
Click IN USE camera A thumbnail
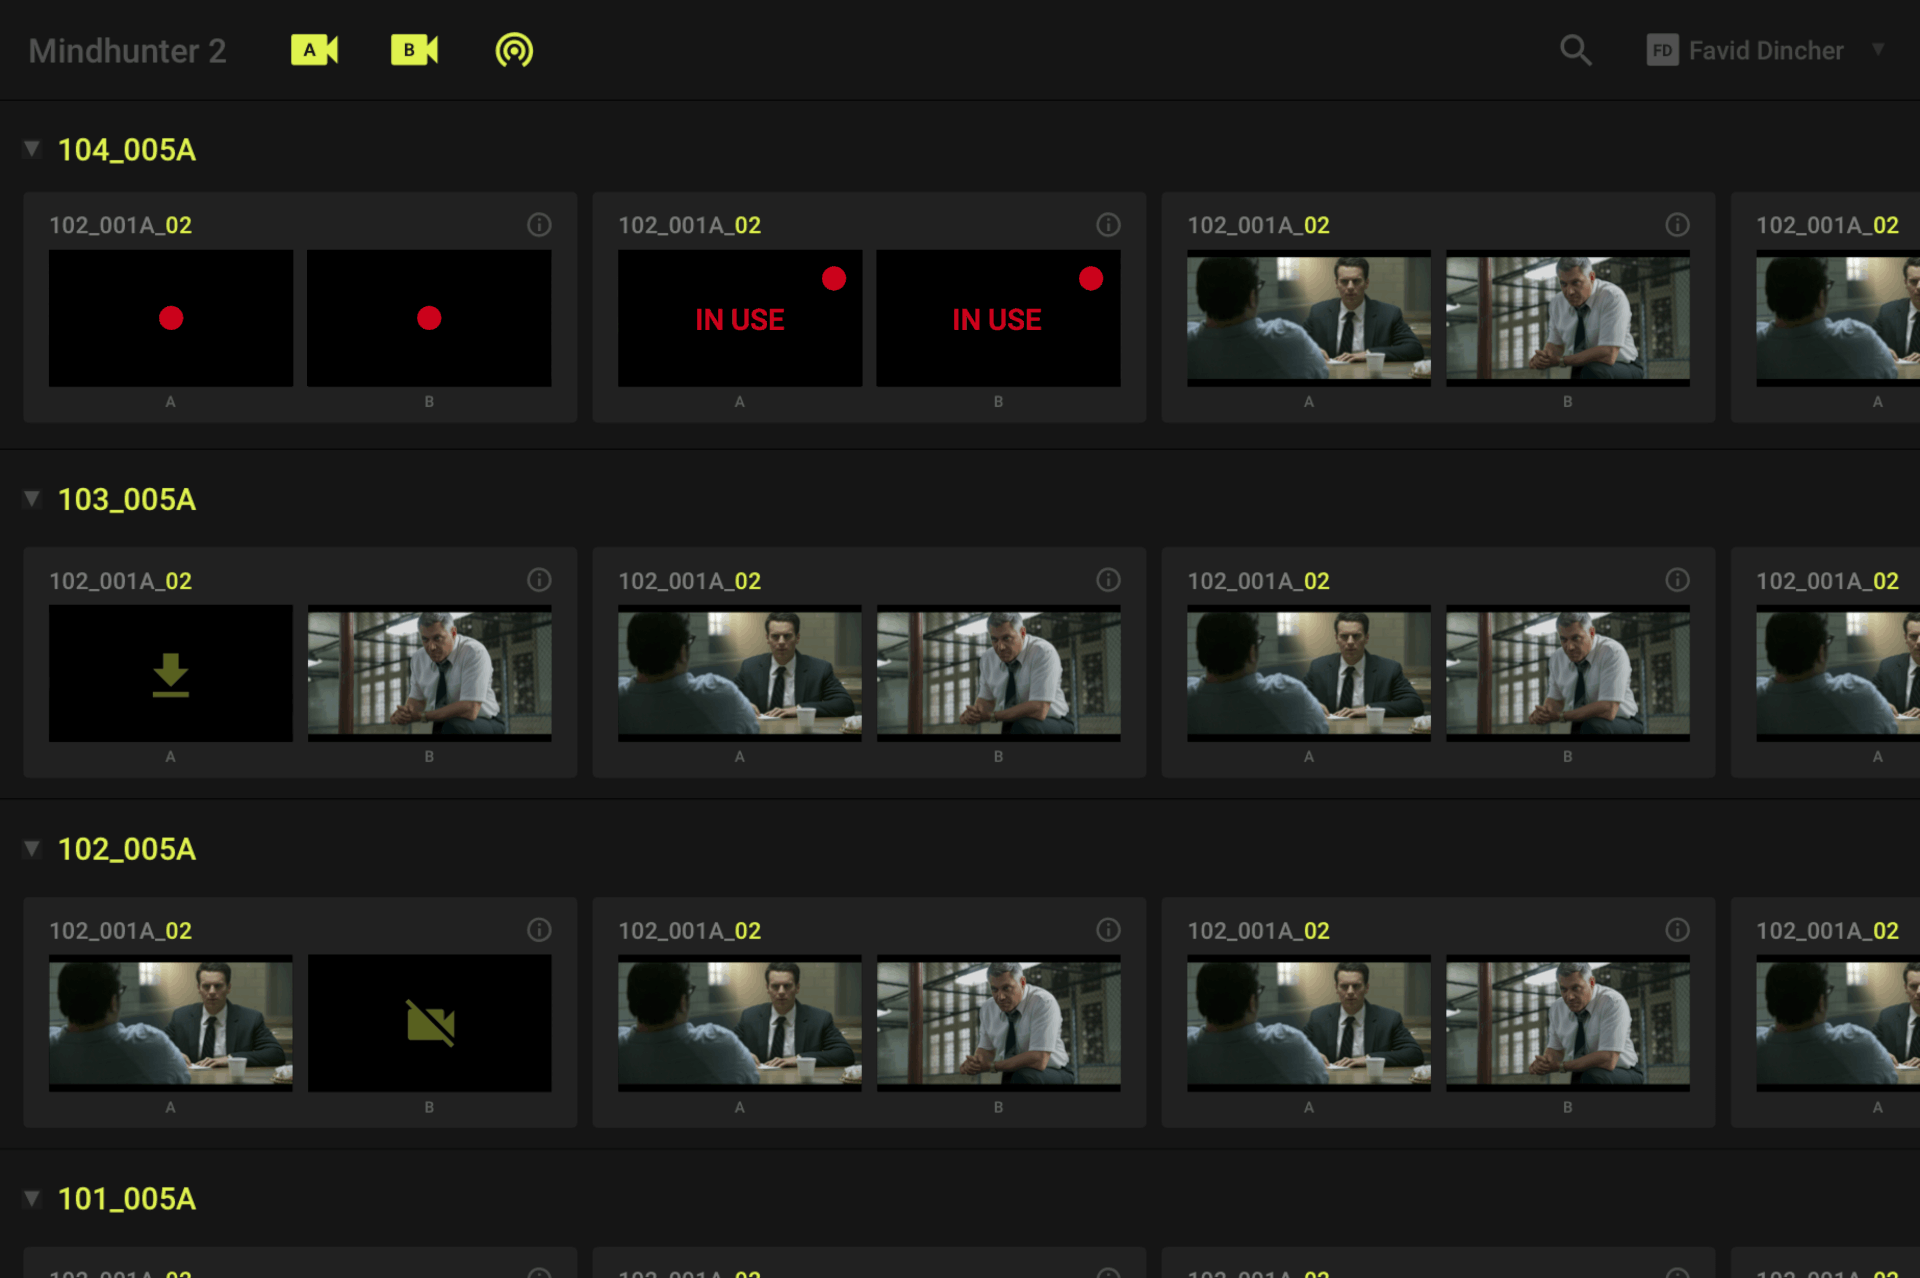click(740, 318)
